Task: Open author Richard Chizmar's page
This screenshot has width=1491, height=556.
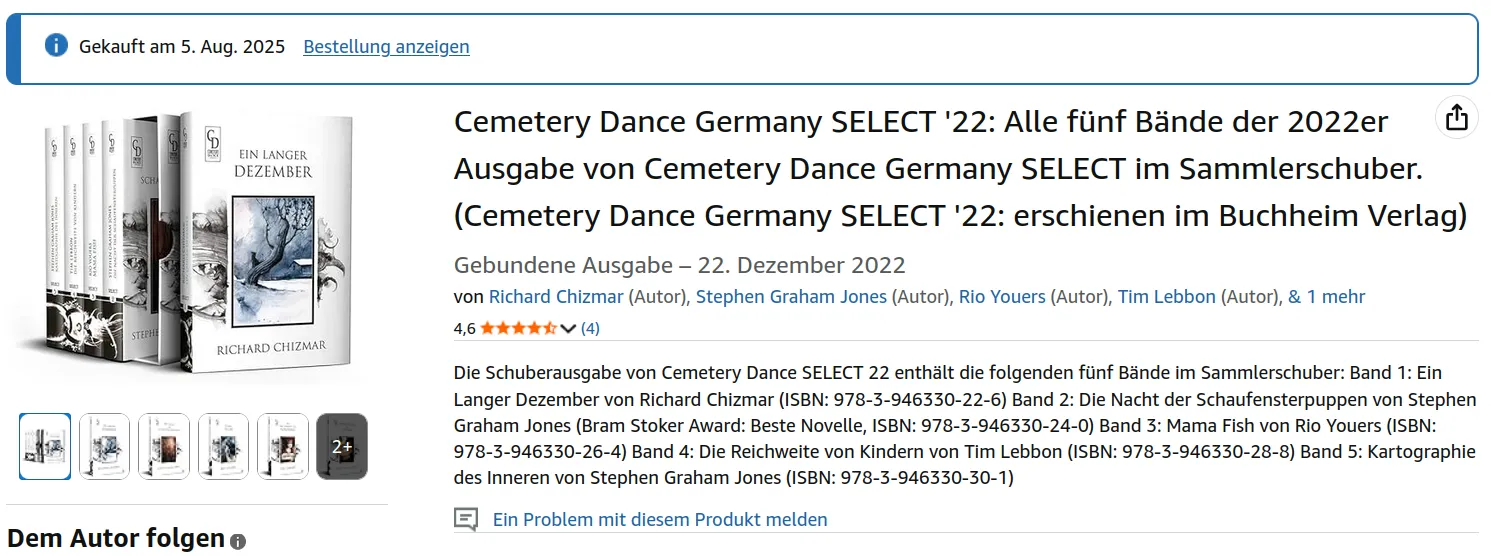Action: click(x=556, y=296)
